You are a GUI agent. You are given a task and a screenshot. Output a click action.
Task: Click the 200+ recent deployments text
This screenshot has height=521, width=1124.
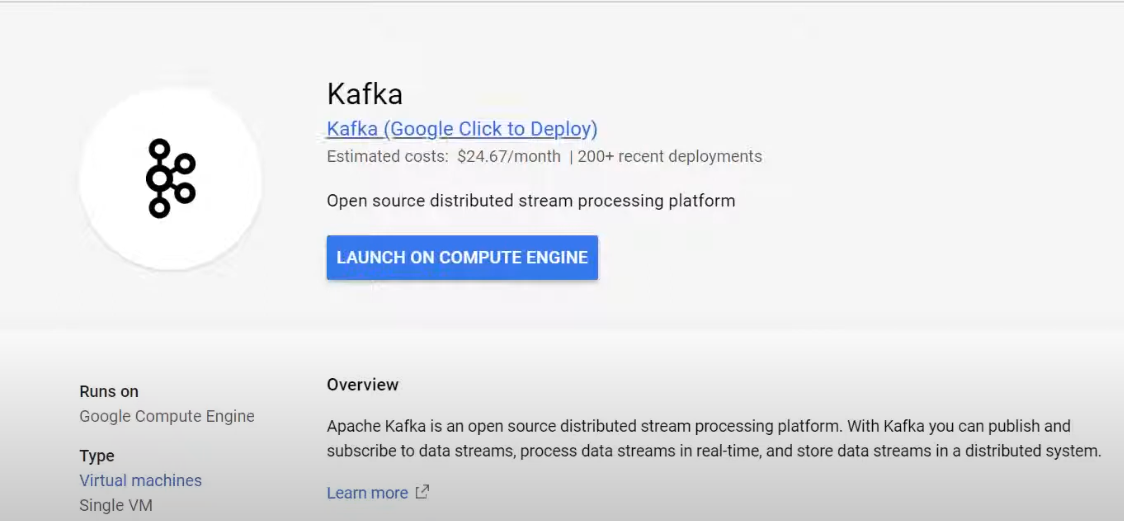[x=670, y=156]
